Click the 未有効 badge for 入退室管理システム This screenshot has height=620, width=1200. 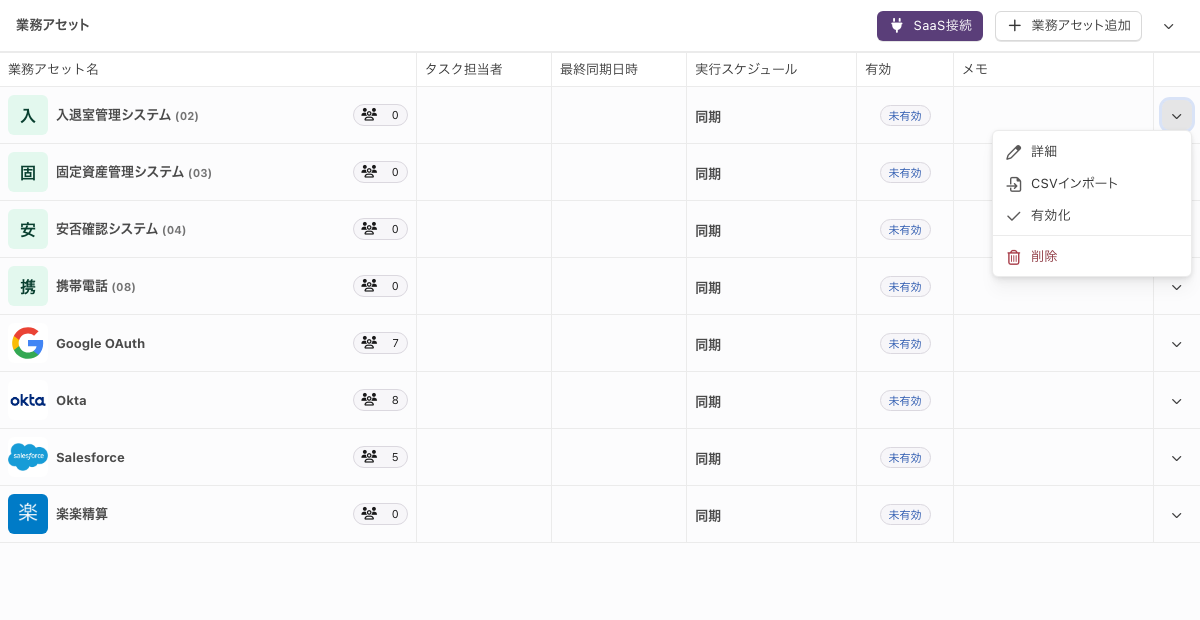(905, 116)
